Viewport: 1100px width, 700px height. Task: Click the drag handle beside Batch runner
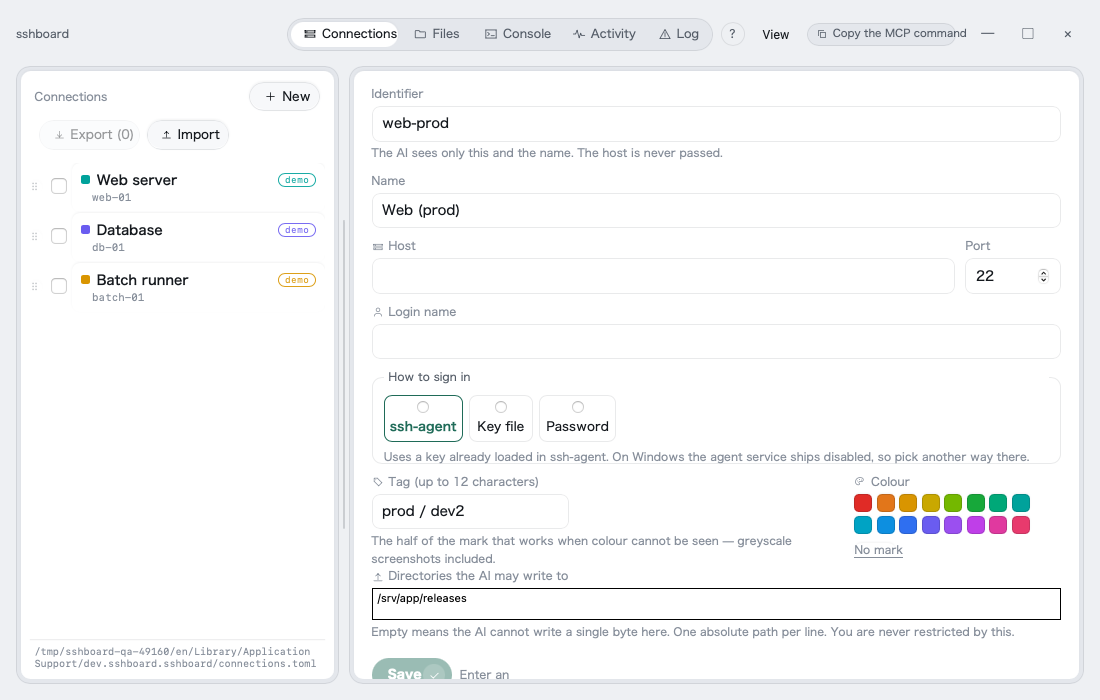click(x=34, y=286)
